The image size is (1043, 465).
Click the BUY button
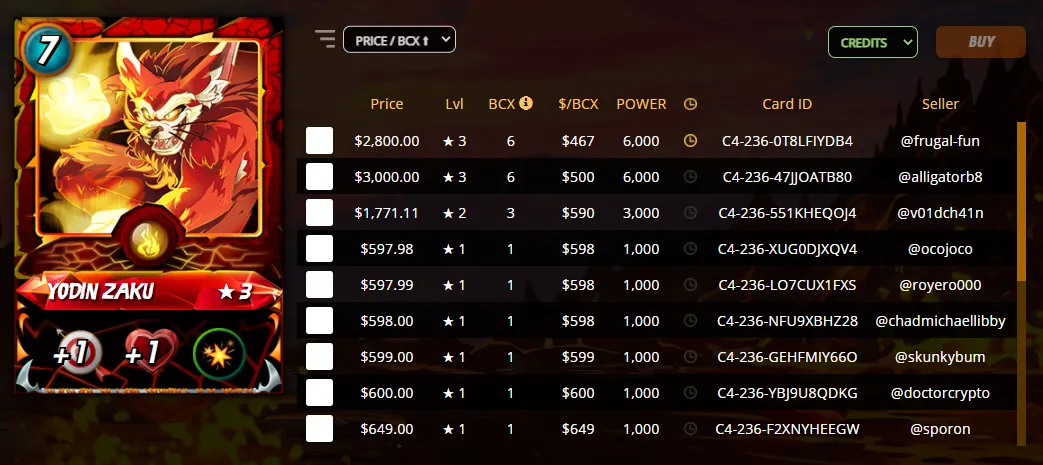click(980, 41)
